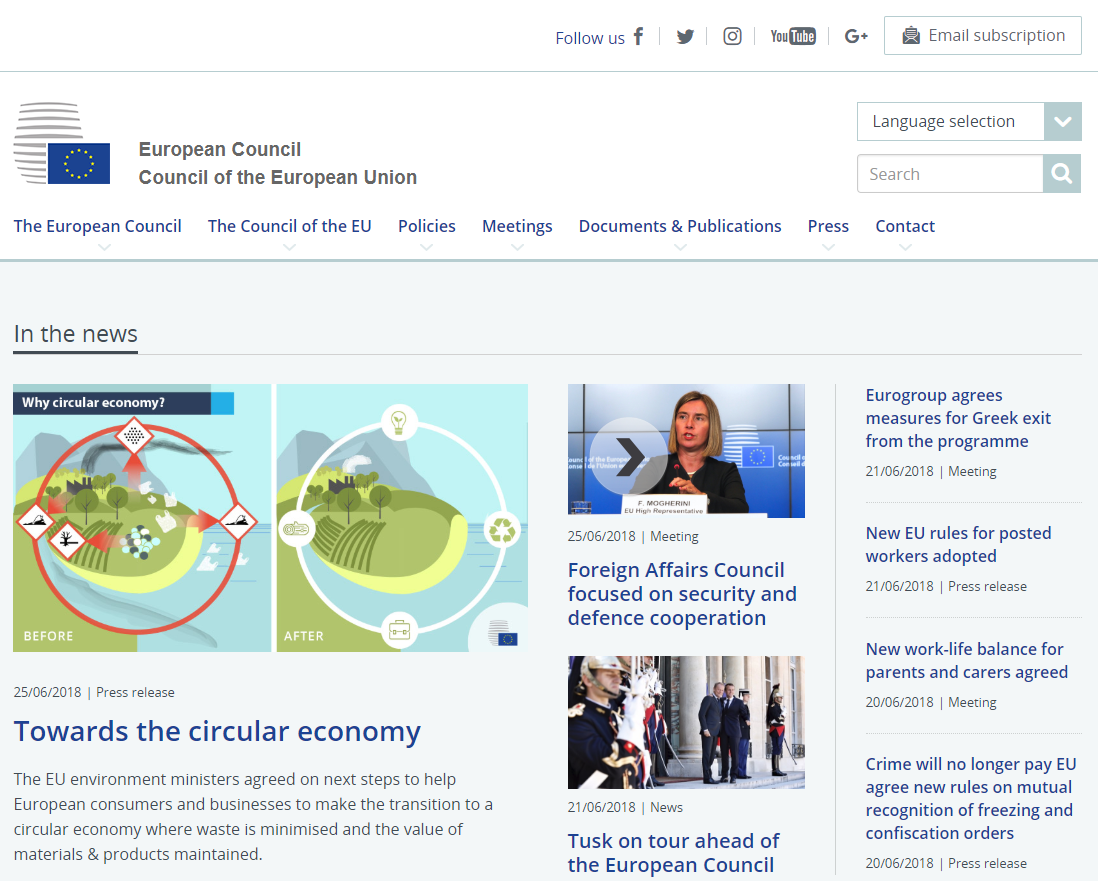Open The European Council menu
The height and width of the screenshot is (881, 1098).
pyautogui.click(x=97, y=226)
